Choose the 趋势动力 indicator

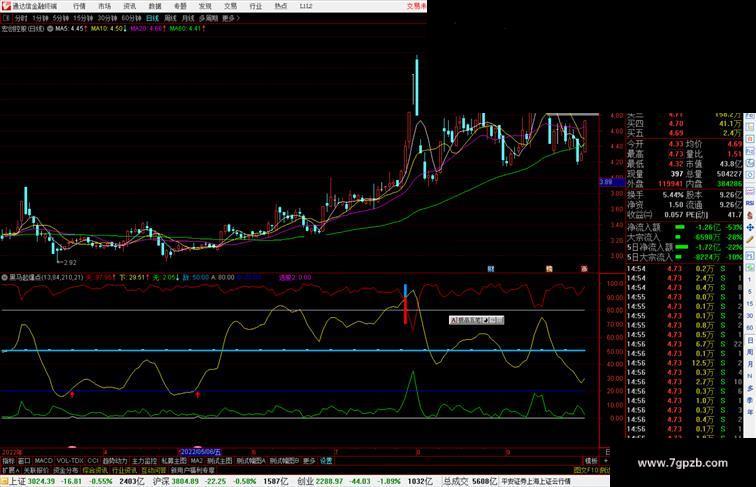pyautogui.click(x=115, y=461)
